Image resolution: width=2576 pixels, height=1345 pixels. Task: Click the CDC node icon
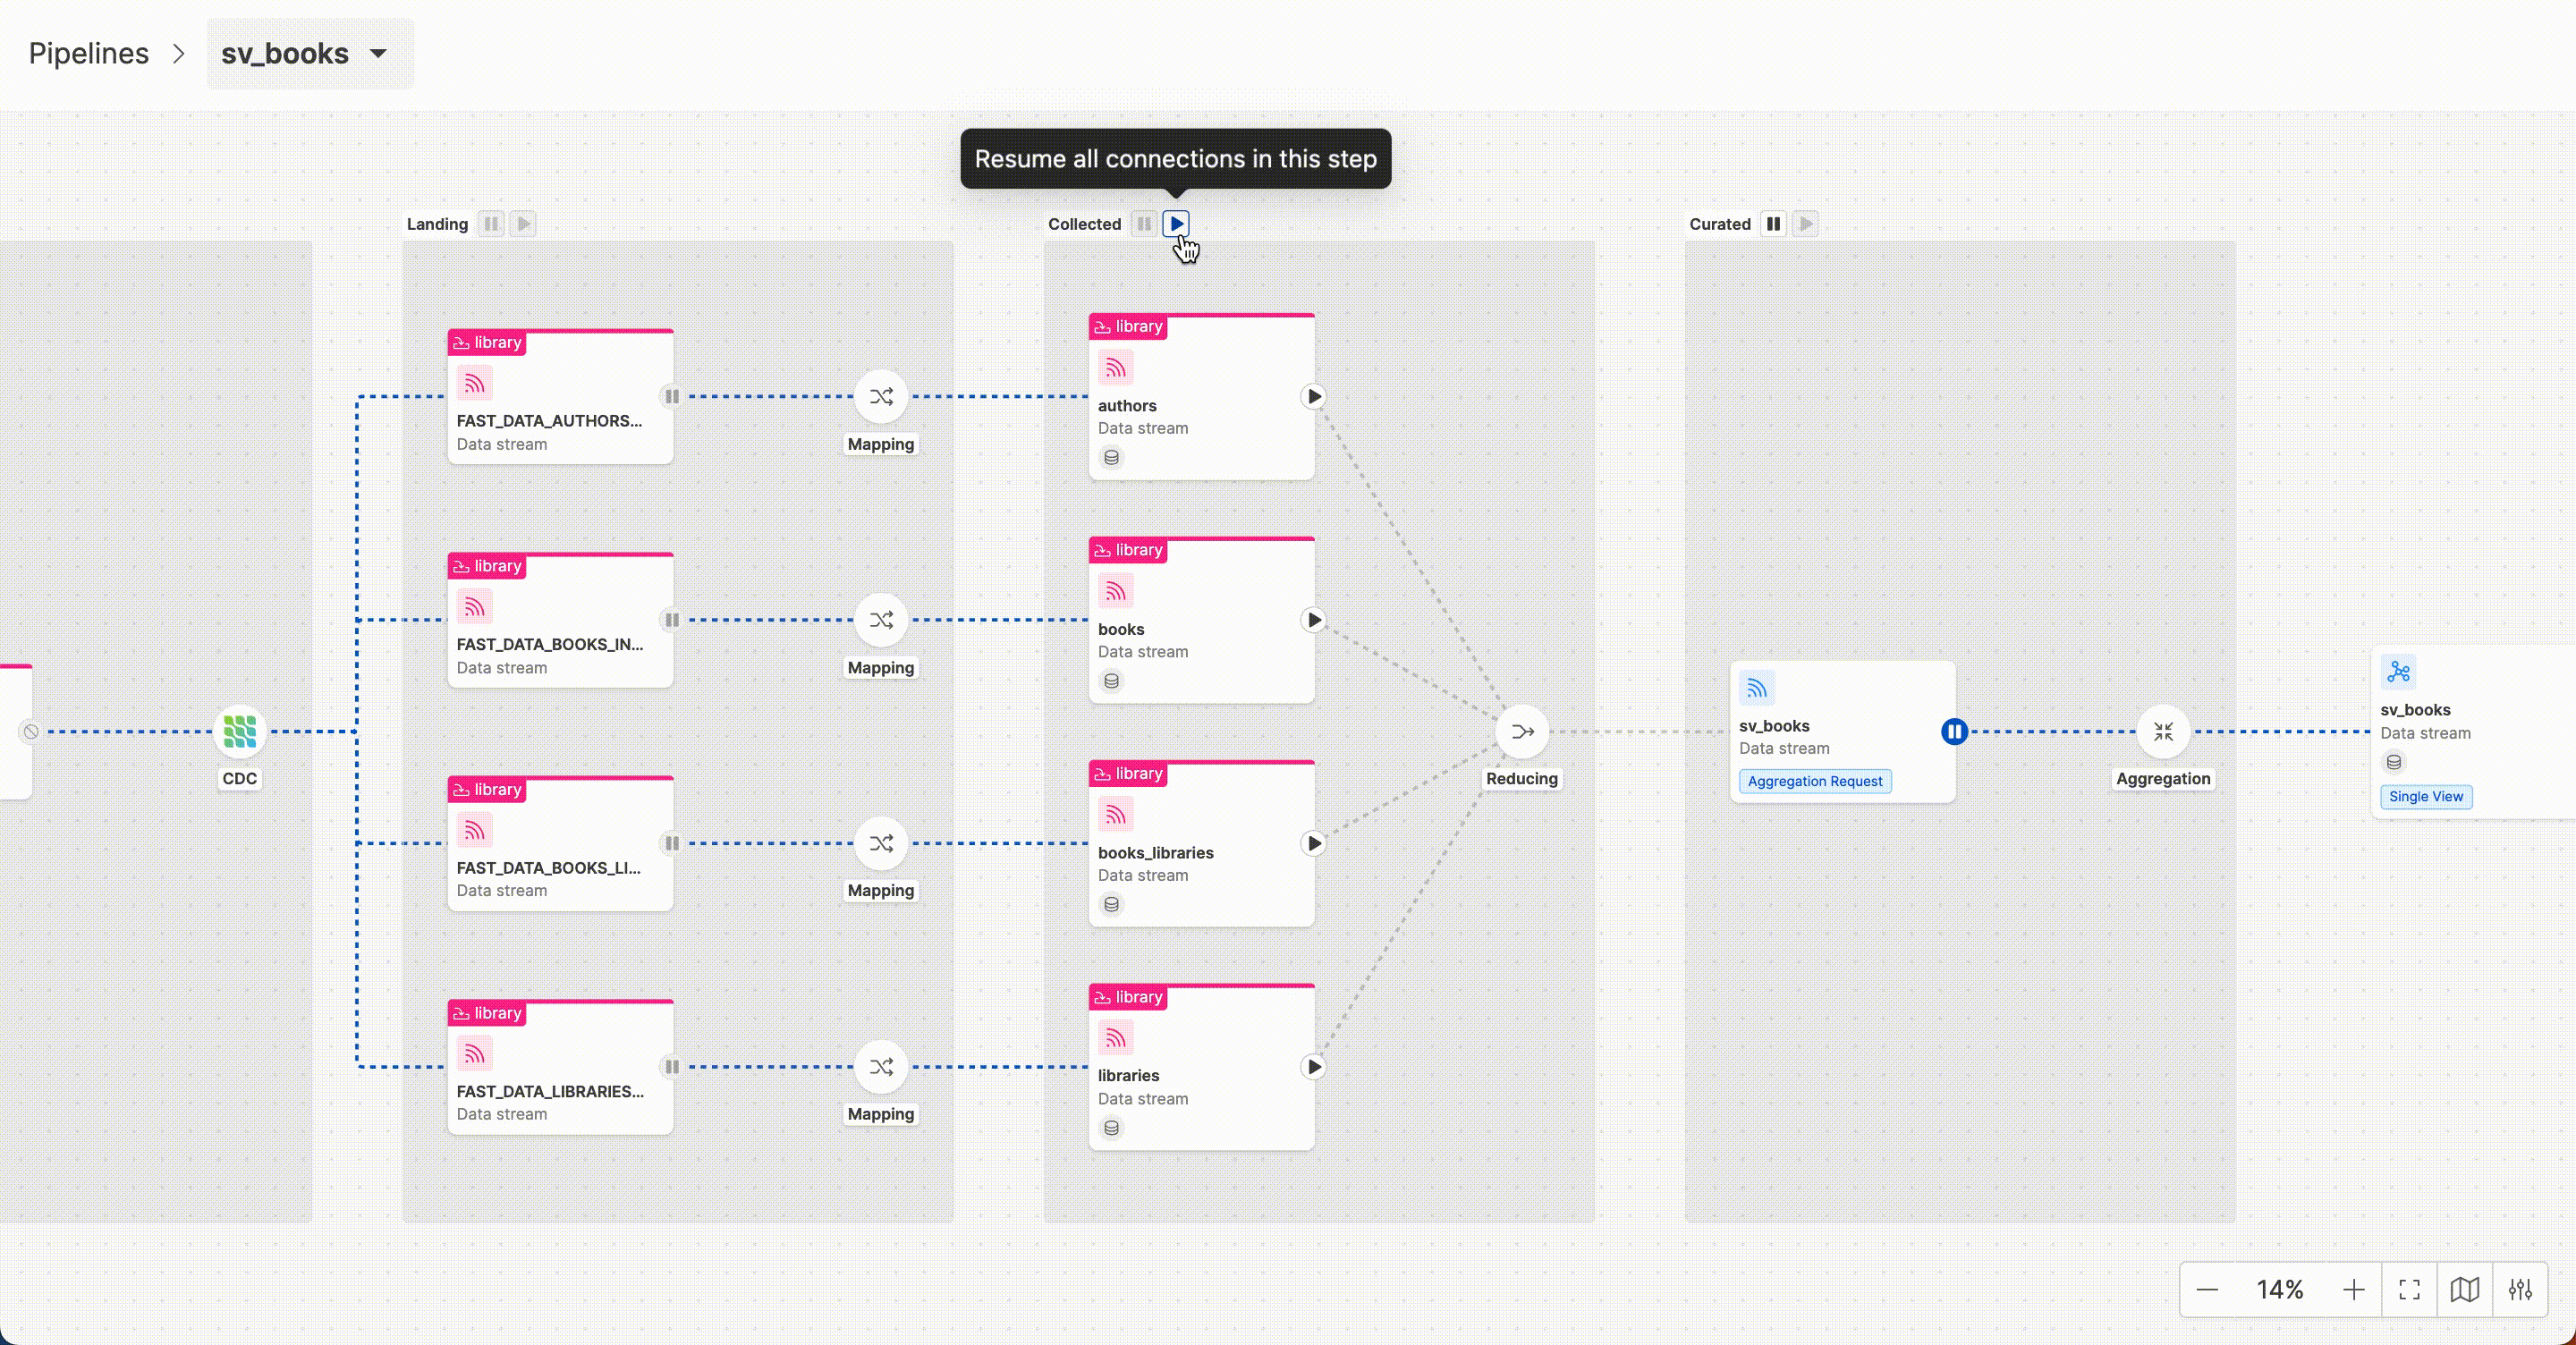(x=239, y=731)
